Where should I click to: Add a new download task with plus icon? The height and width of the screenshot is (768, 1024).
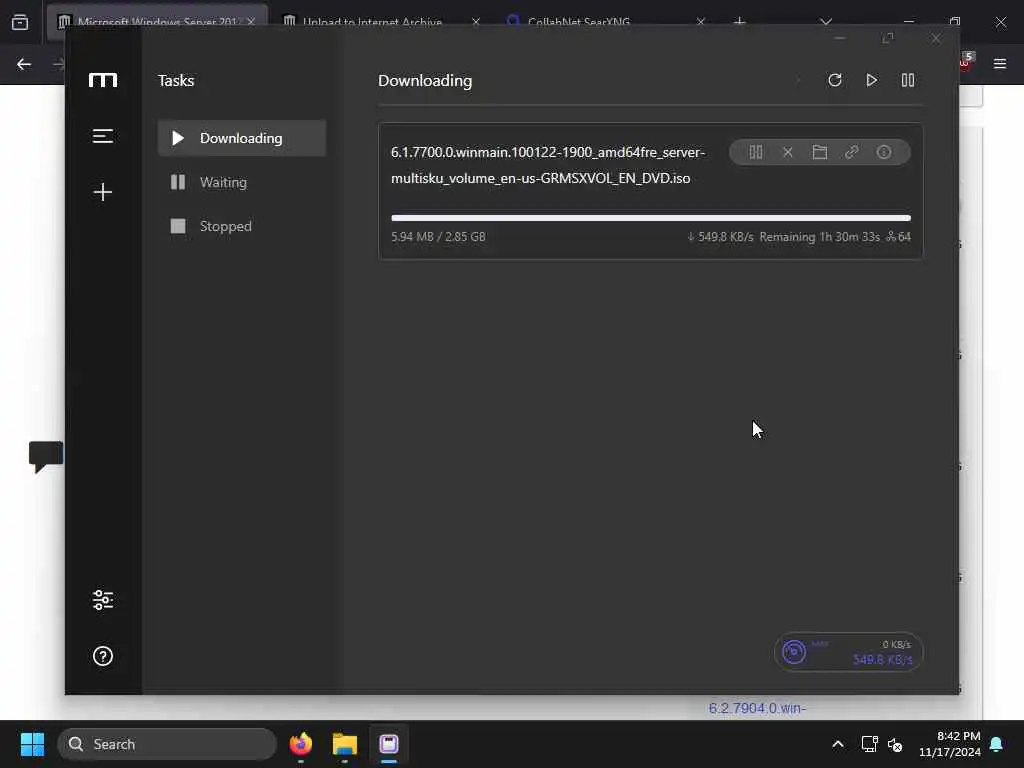(103, 192)
